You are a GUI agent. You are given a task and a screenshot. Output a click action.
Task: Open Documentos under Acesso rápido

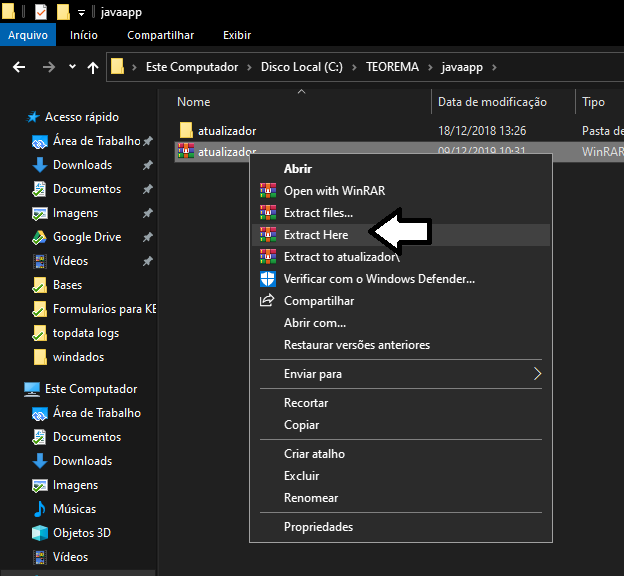point(87,189)
